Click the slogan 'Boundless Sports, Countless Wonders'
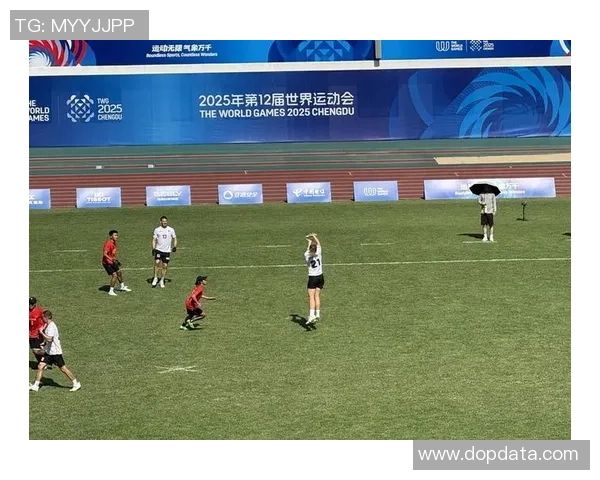This screenshot has height=480, width=600. [182, 55]
